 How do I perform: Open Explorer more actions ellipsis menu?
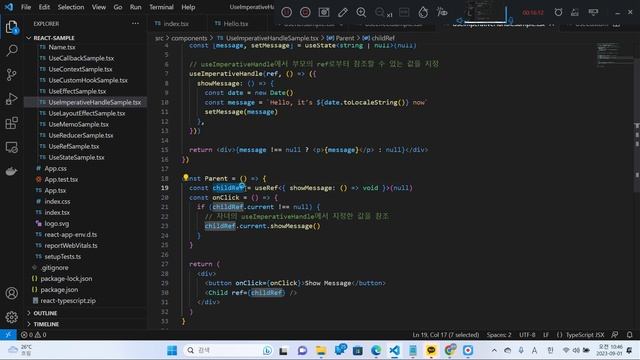click(135, 23)
